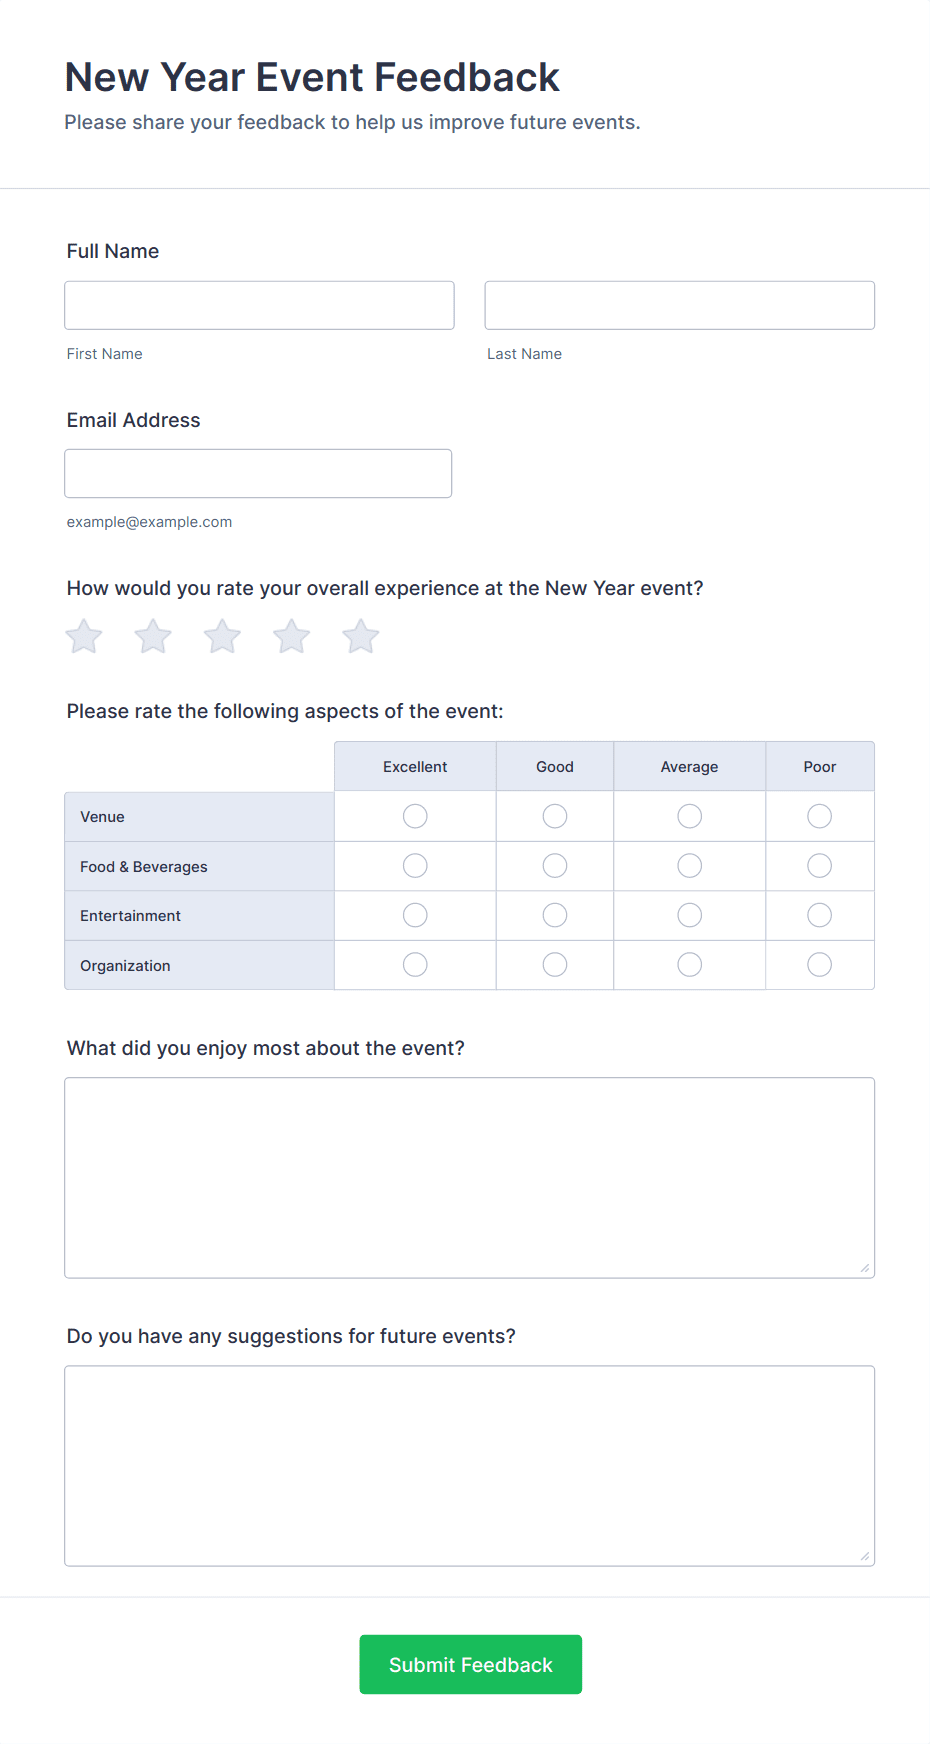Rate Organization as Poor

819,964
